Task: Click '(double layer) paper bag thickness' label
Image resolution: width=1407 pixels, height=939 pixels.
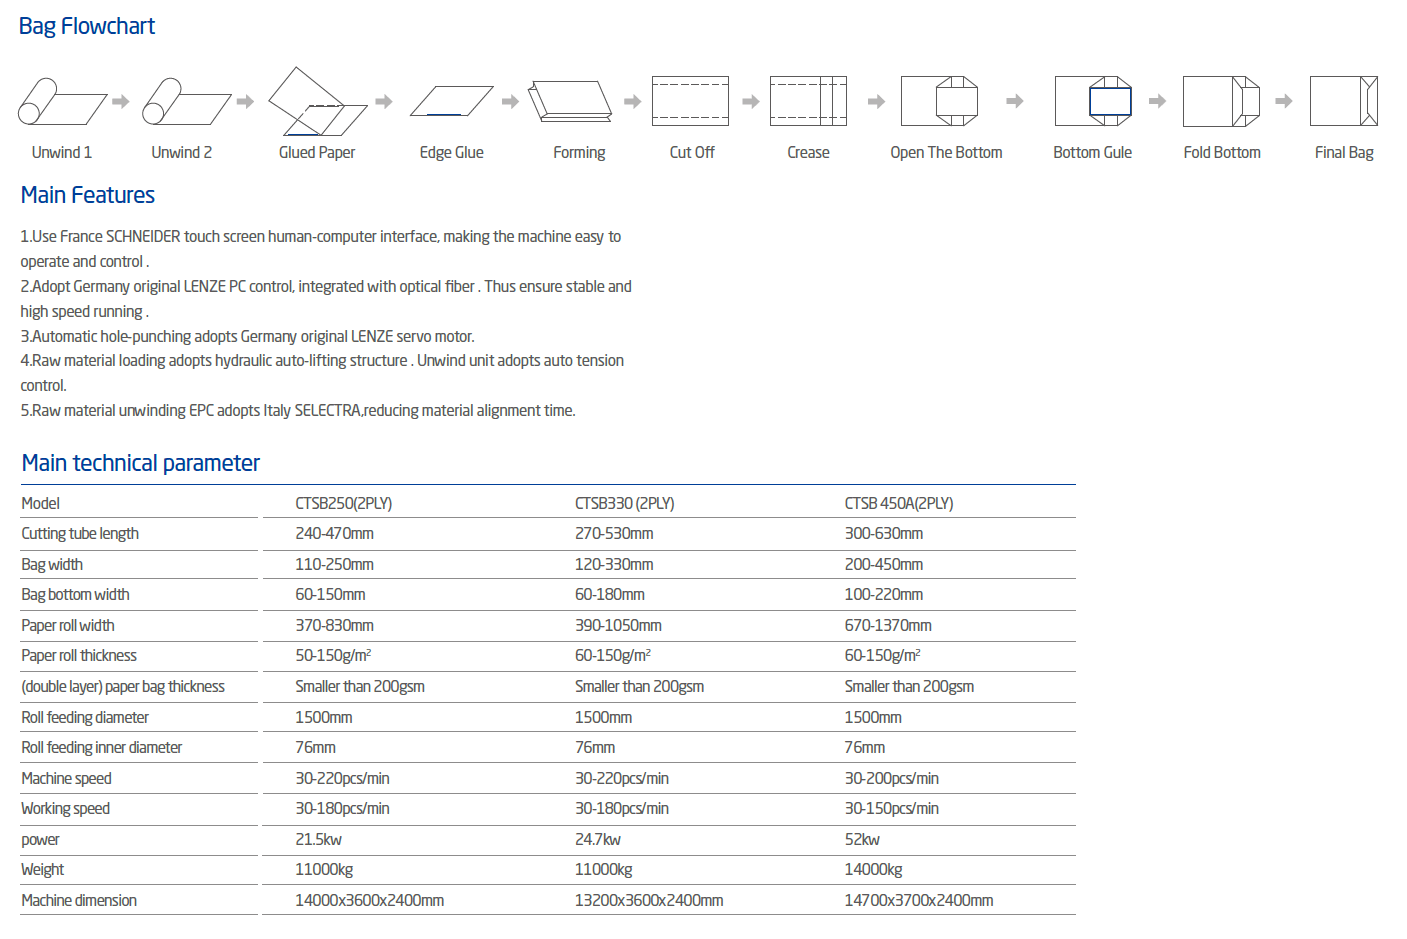Action: coord(123,687)
